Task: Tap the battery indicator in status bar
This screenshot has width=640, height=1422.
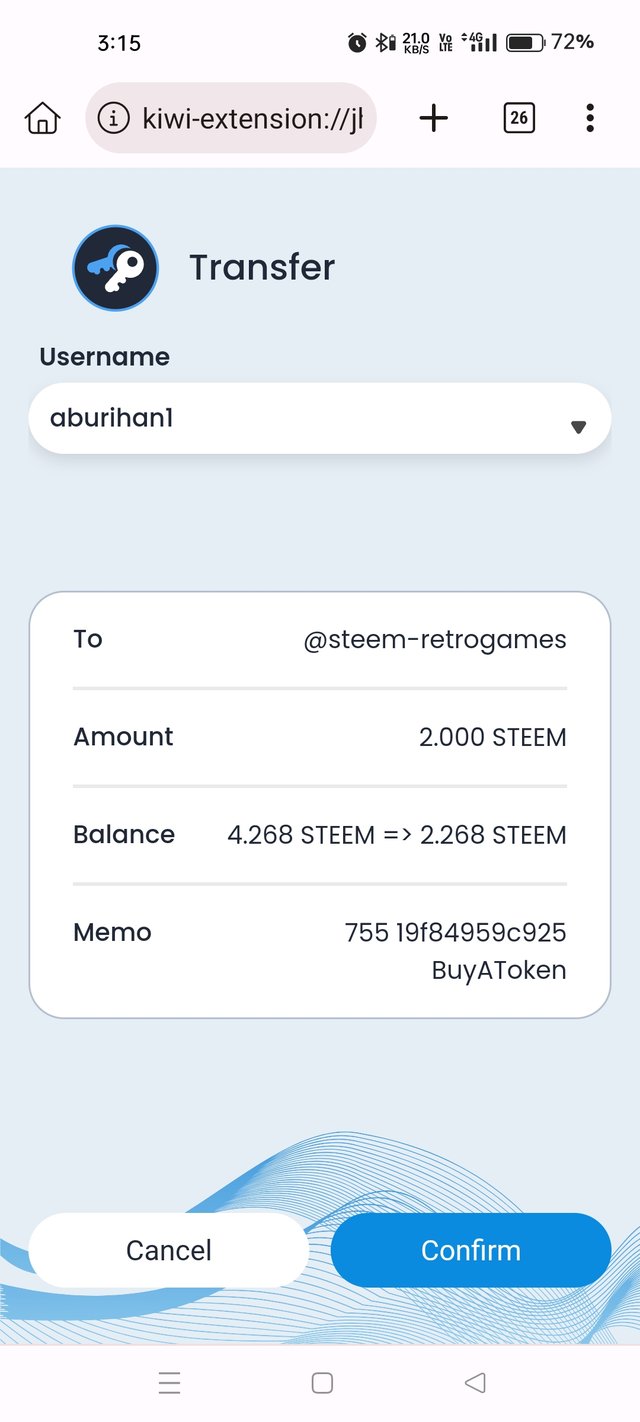Action: tap(524, 42)
